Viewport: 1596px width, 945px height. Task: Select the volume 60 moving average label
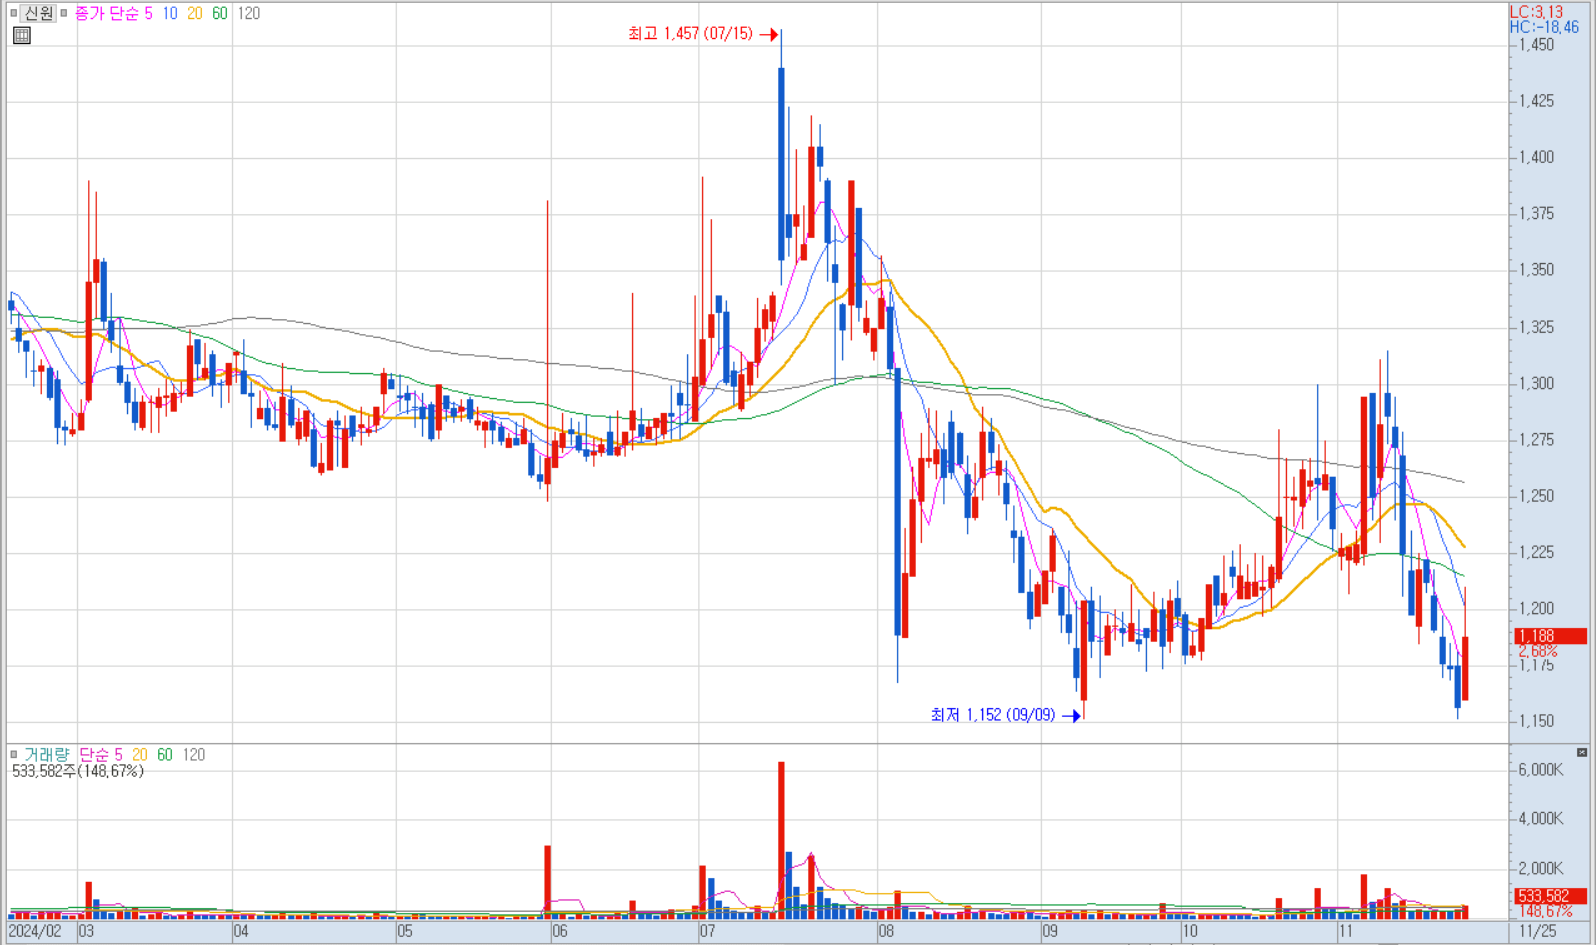pyautogui.click(x=164, y=754)
